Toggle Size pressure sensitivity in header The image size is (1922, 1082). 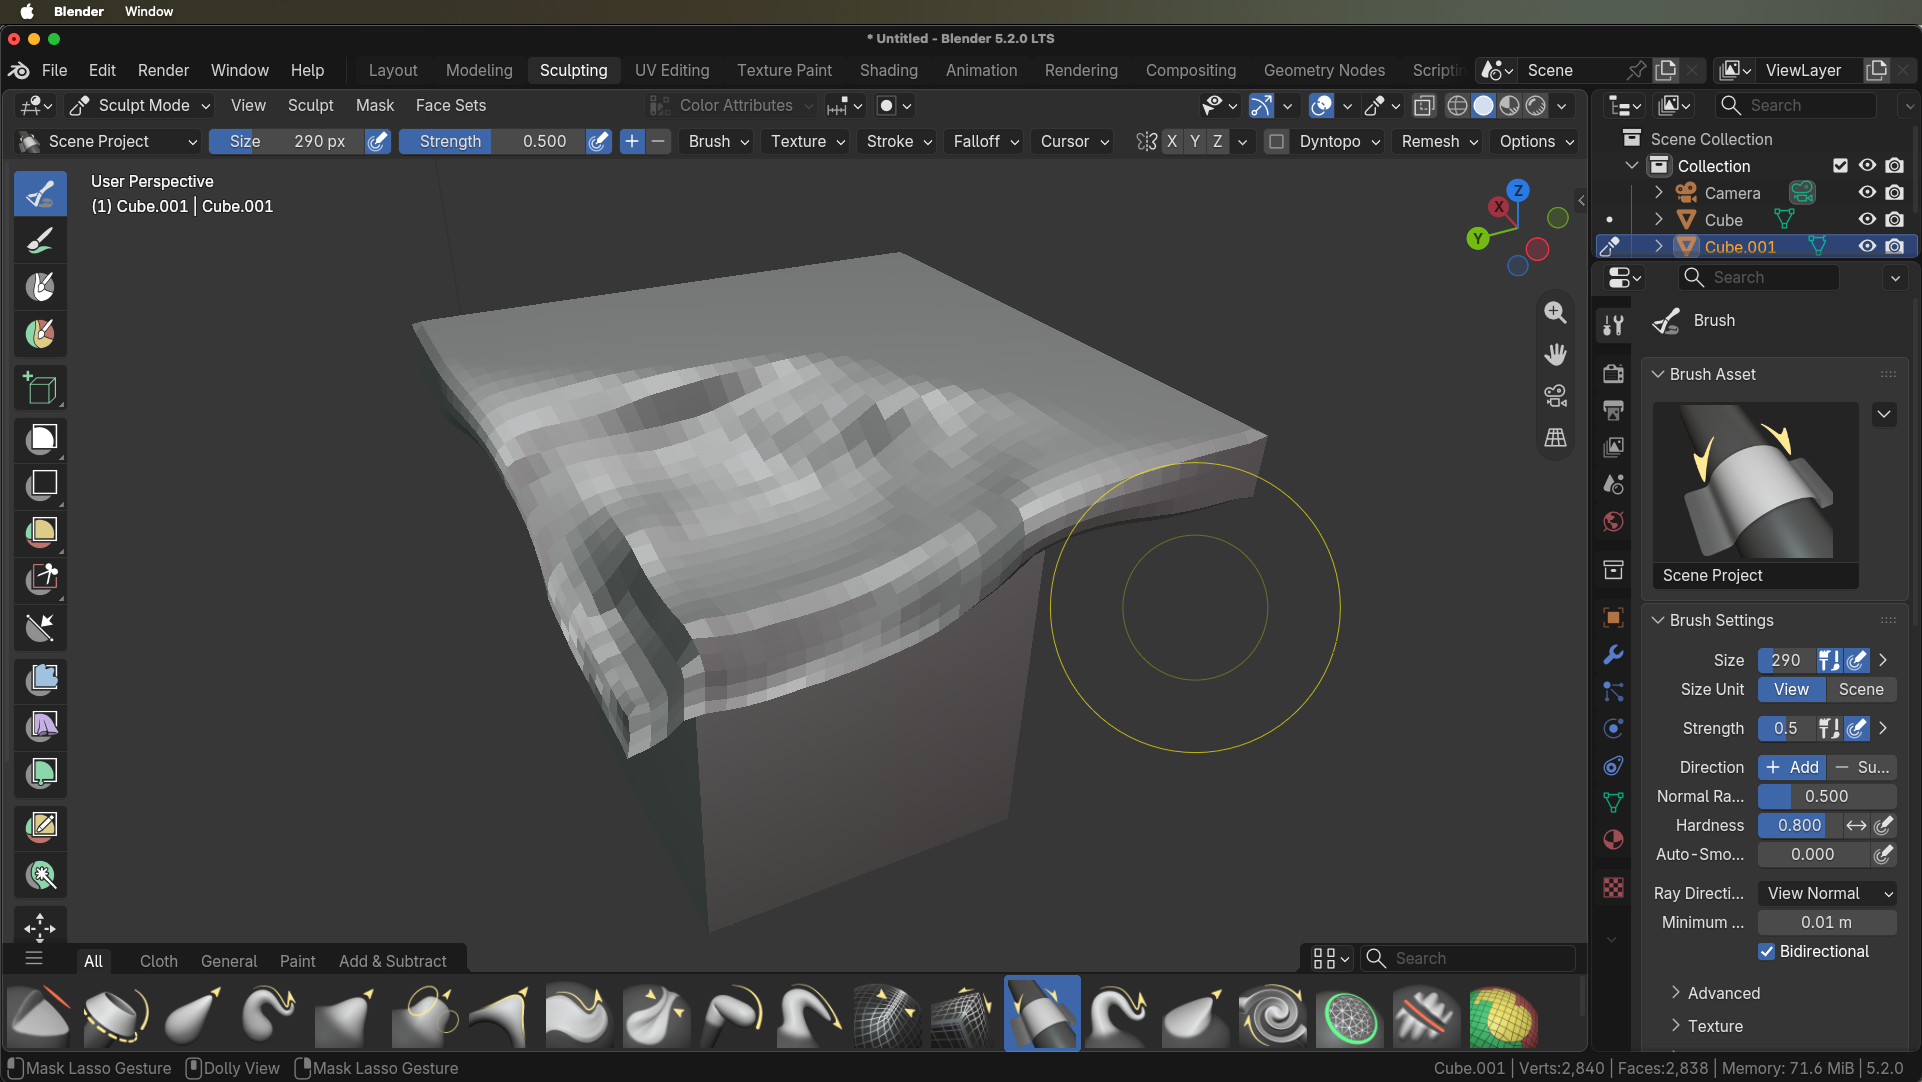click(x=377, y=142)
